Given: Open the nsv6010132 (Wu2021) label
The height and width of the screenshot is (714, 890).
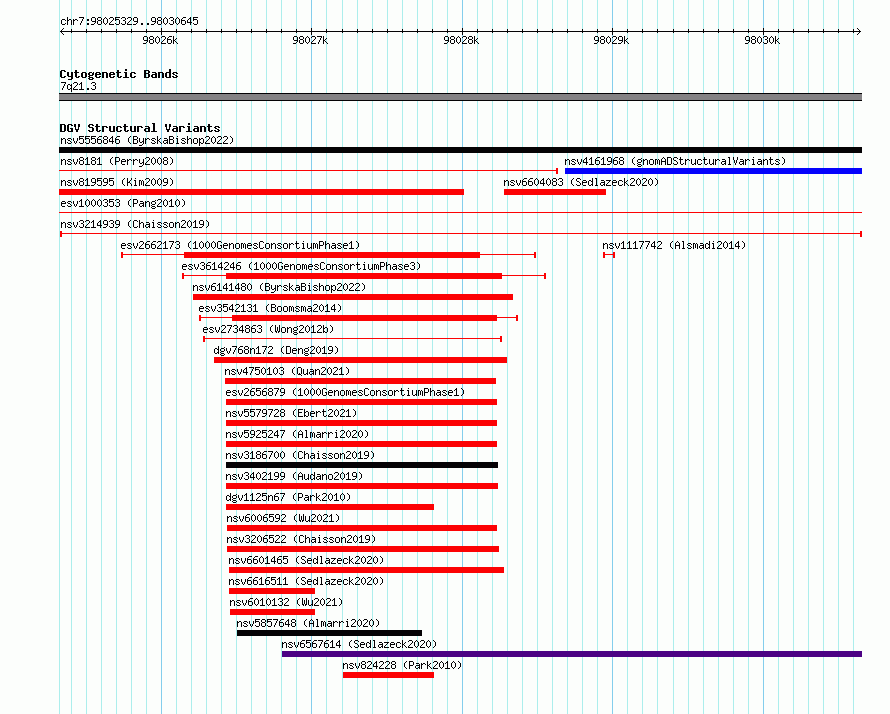Looking at the screenshot, I should pos(286,602).
